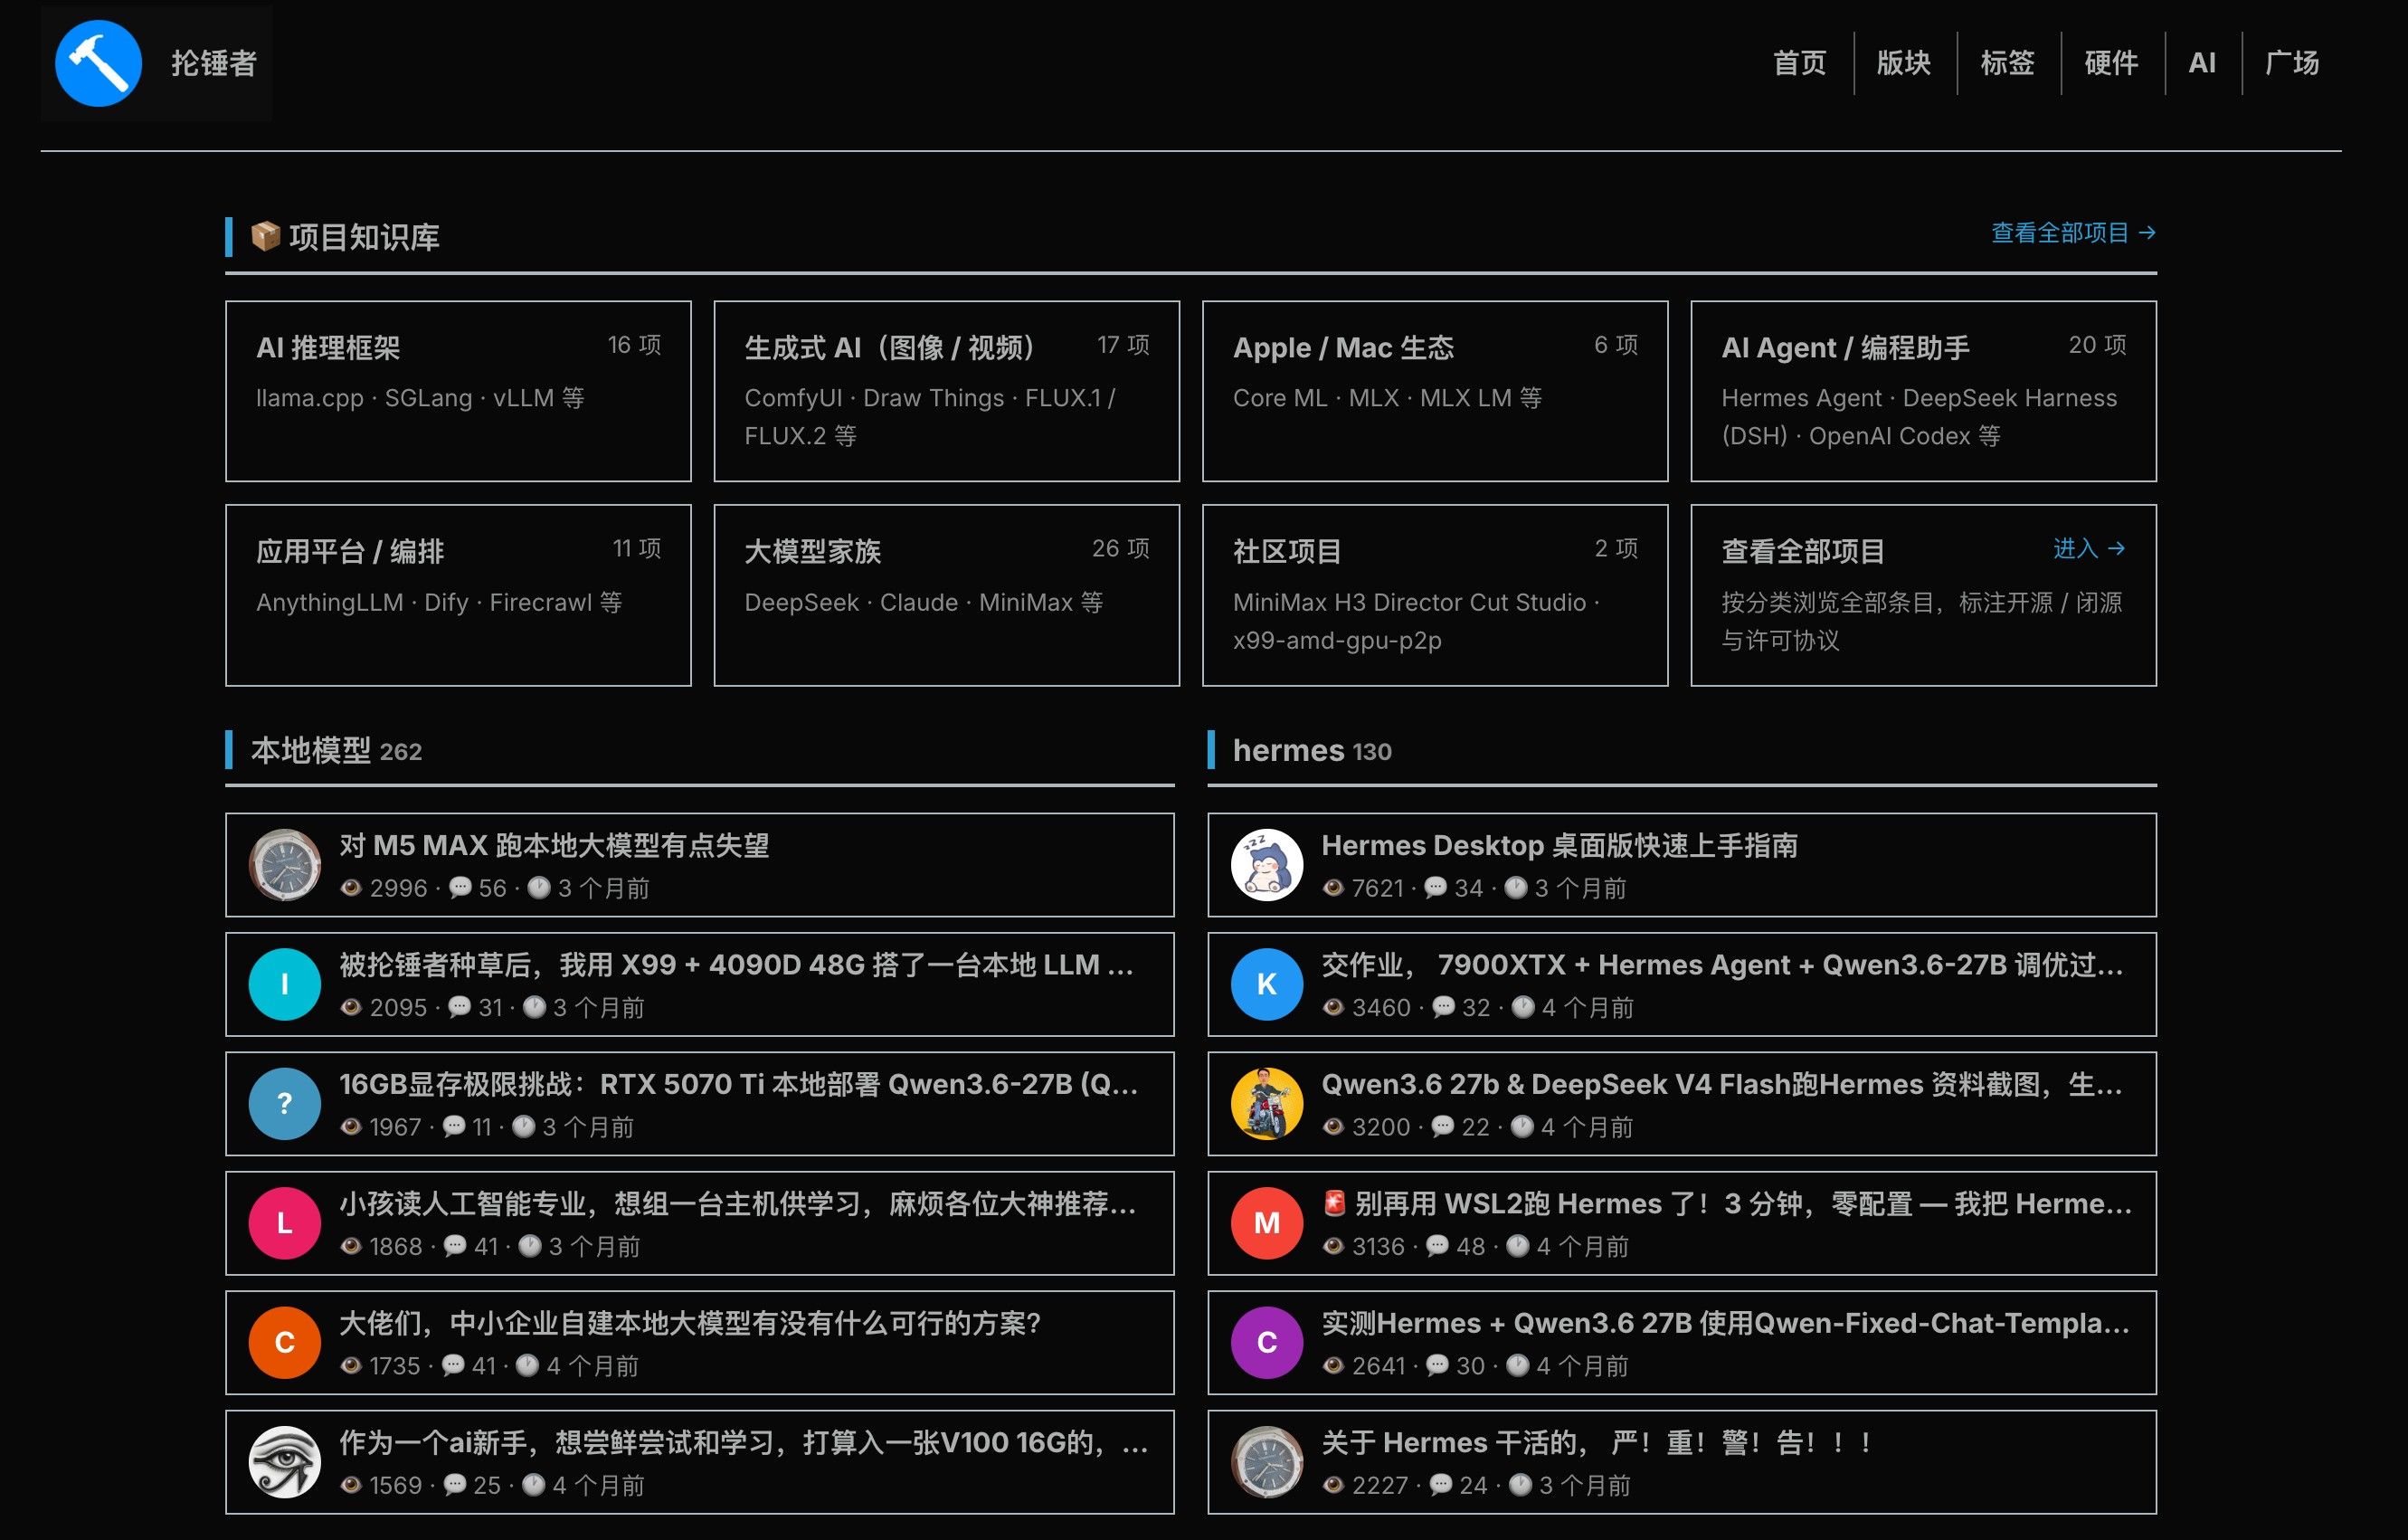Click the teal I avatar on X99 post
This screenshot has width=2408, height=1540.
tap(285, 984)
